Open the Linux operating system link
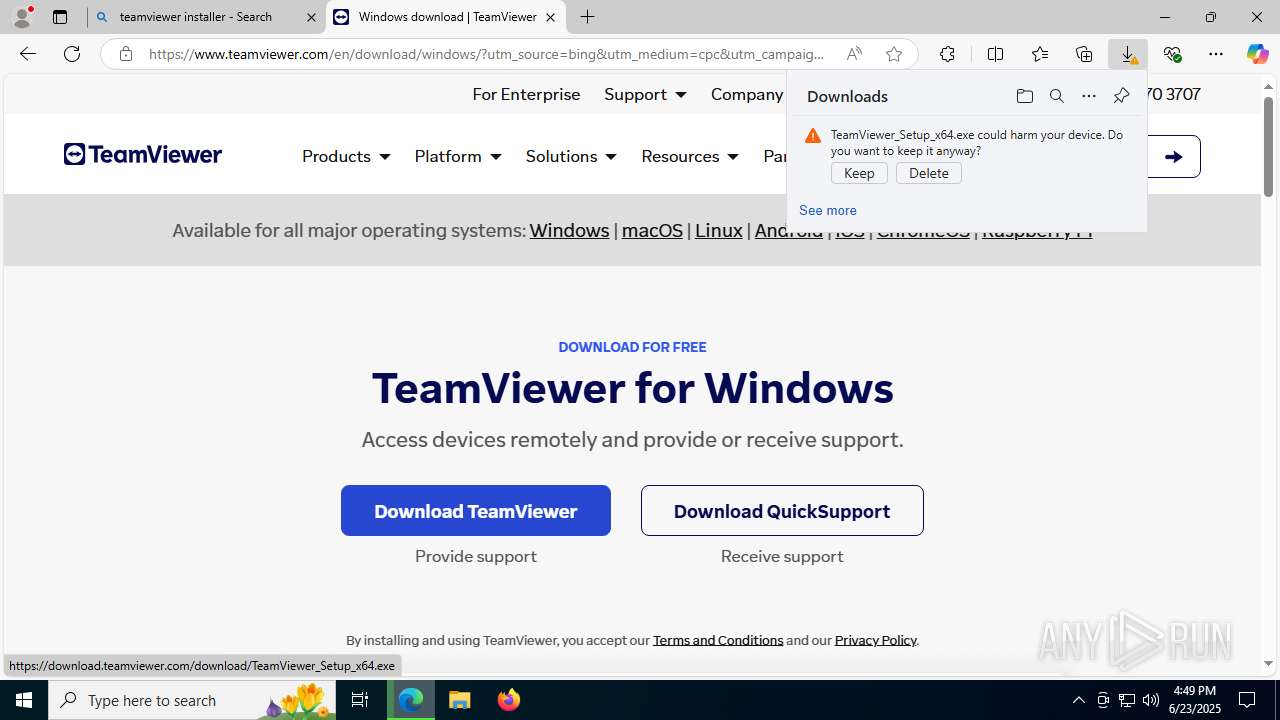Viewport: 1280px width, 720px height. (719, 230)
